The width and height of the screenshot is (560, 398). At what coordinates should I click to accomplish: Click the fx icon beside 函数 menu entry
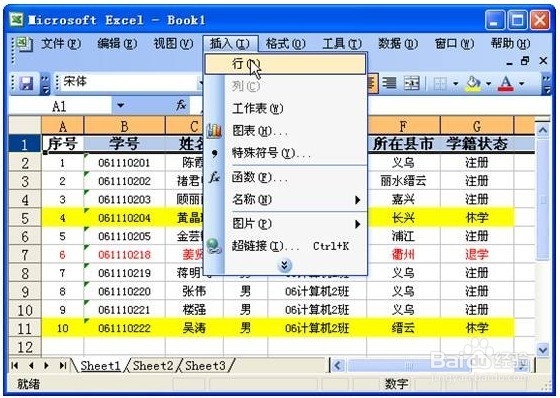214,177
